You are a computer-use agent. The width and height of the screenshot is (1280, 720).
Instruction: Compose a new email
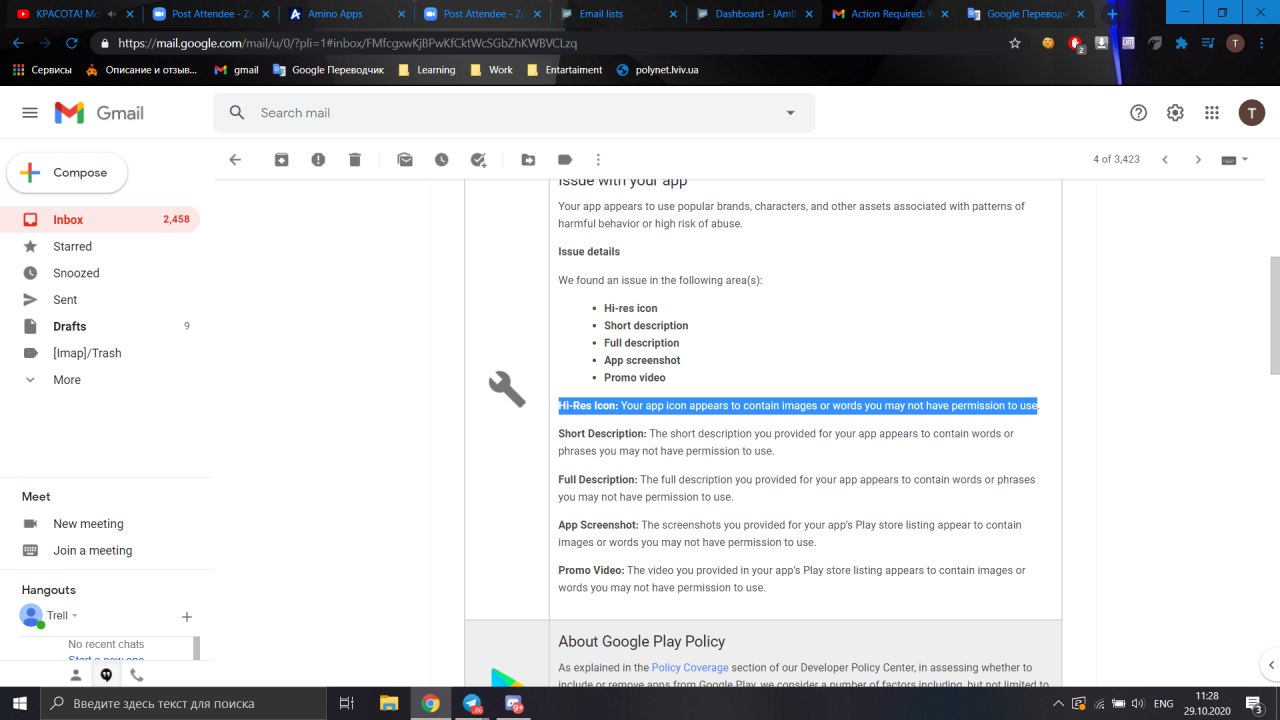pos(67,173)
